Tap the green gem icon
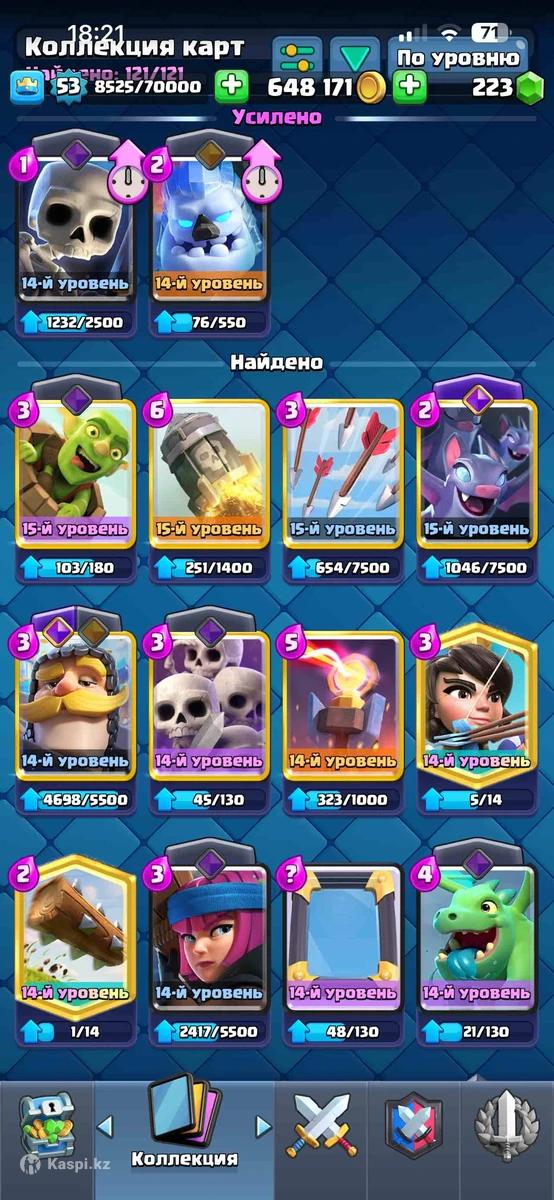554x1200 pixels. pyautogui.click(x=531, y=87)
